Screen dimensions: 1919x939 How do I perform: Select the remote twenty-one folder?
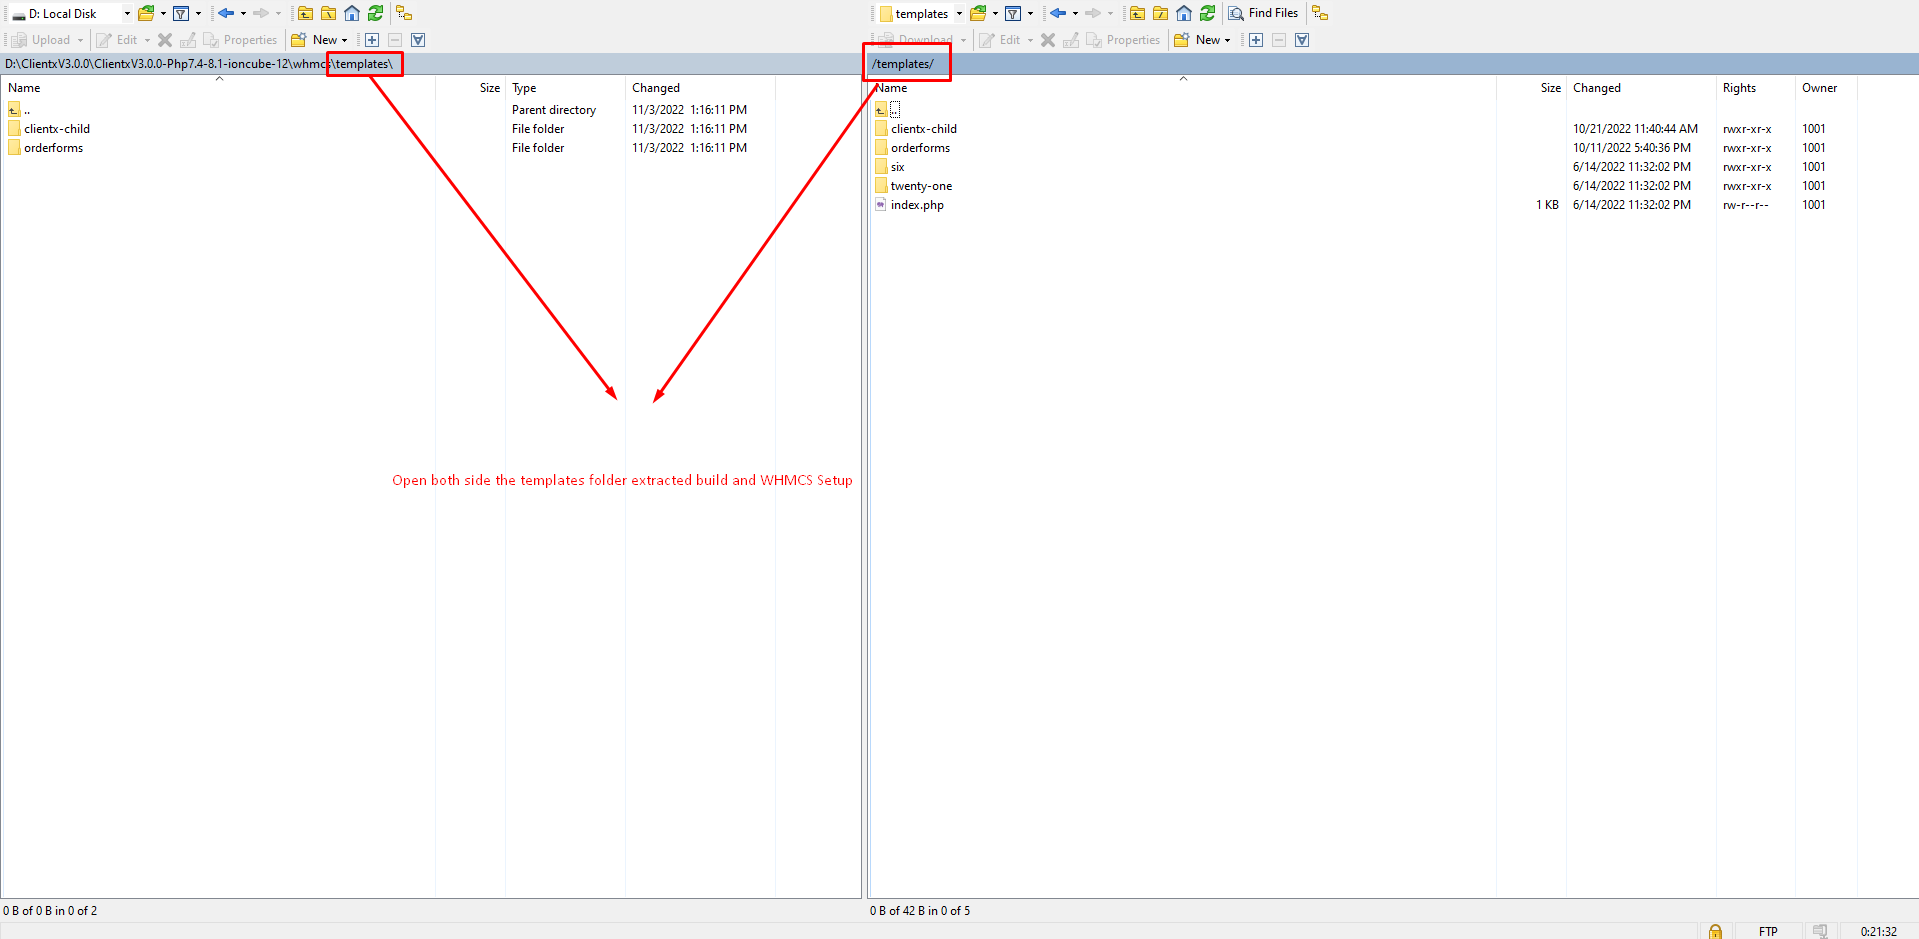click(x=921, y=186)
